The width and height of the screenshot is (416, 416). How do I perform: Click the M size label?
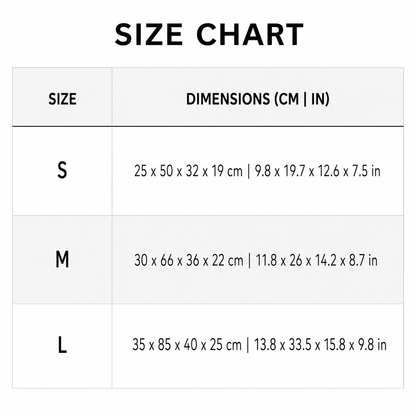[62, 260]
